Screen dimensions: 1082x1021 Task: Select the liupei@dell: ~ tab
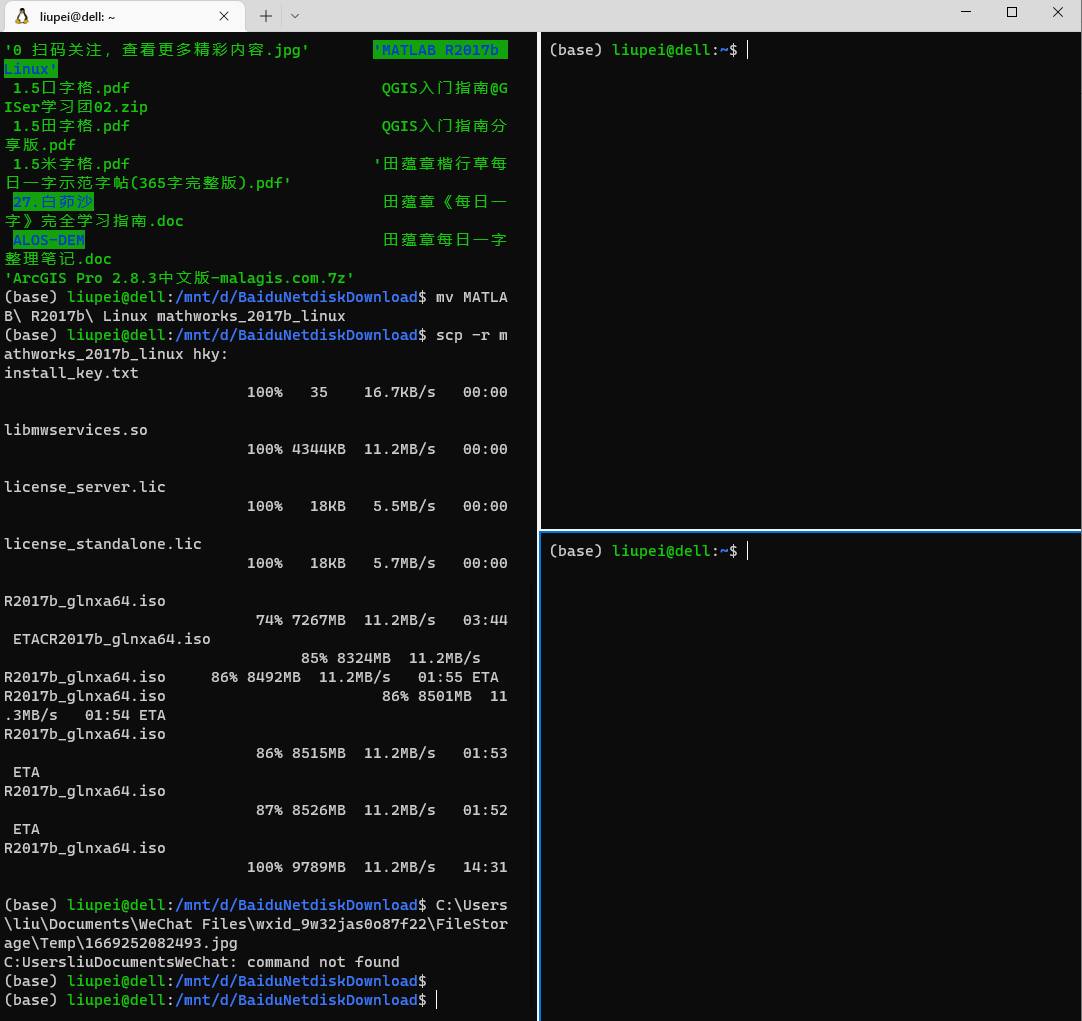click(125, 17)
